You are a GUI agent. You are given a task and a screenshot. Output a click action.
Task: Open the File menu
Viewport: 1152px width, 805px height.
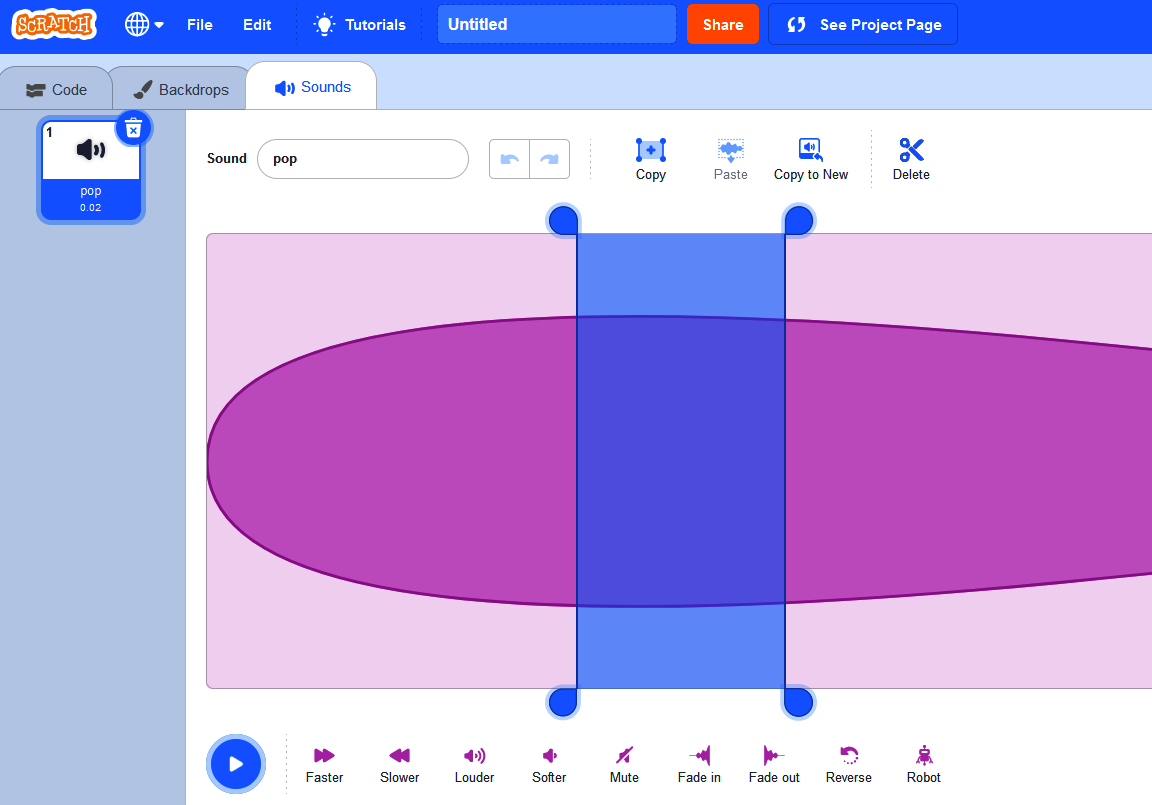[x=199, y=24]
